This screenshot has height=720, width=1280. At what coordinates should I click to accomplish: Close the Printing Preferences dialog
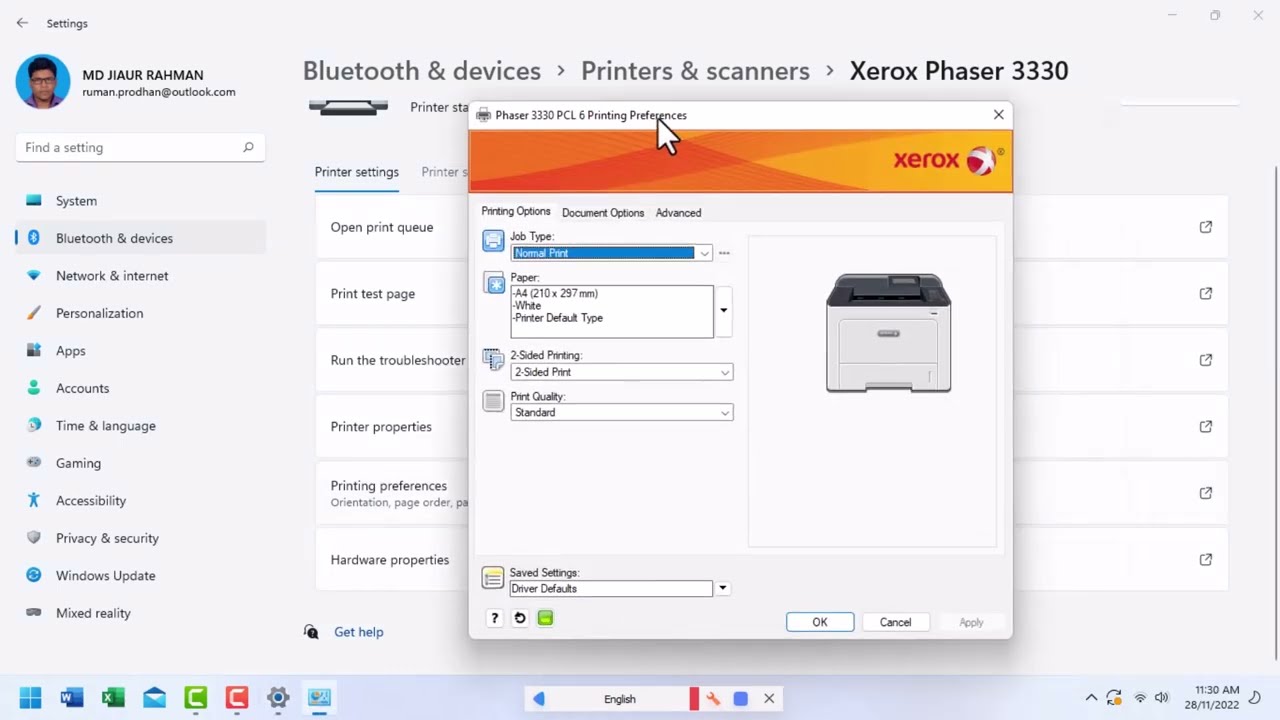(x=998, y=115)
